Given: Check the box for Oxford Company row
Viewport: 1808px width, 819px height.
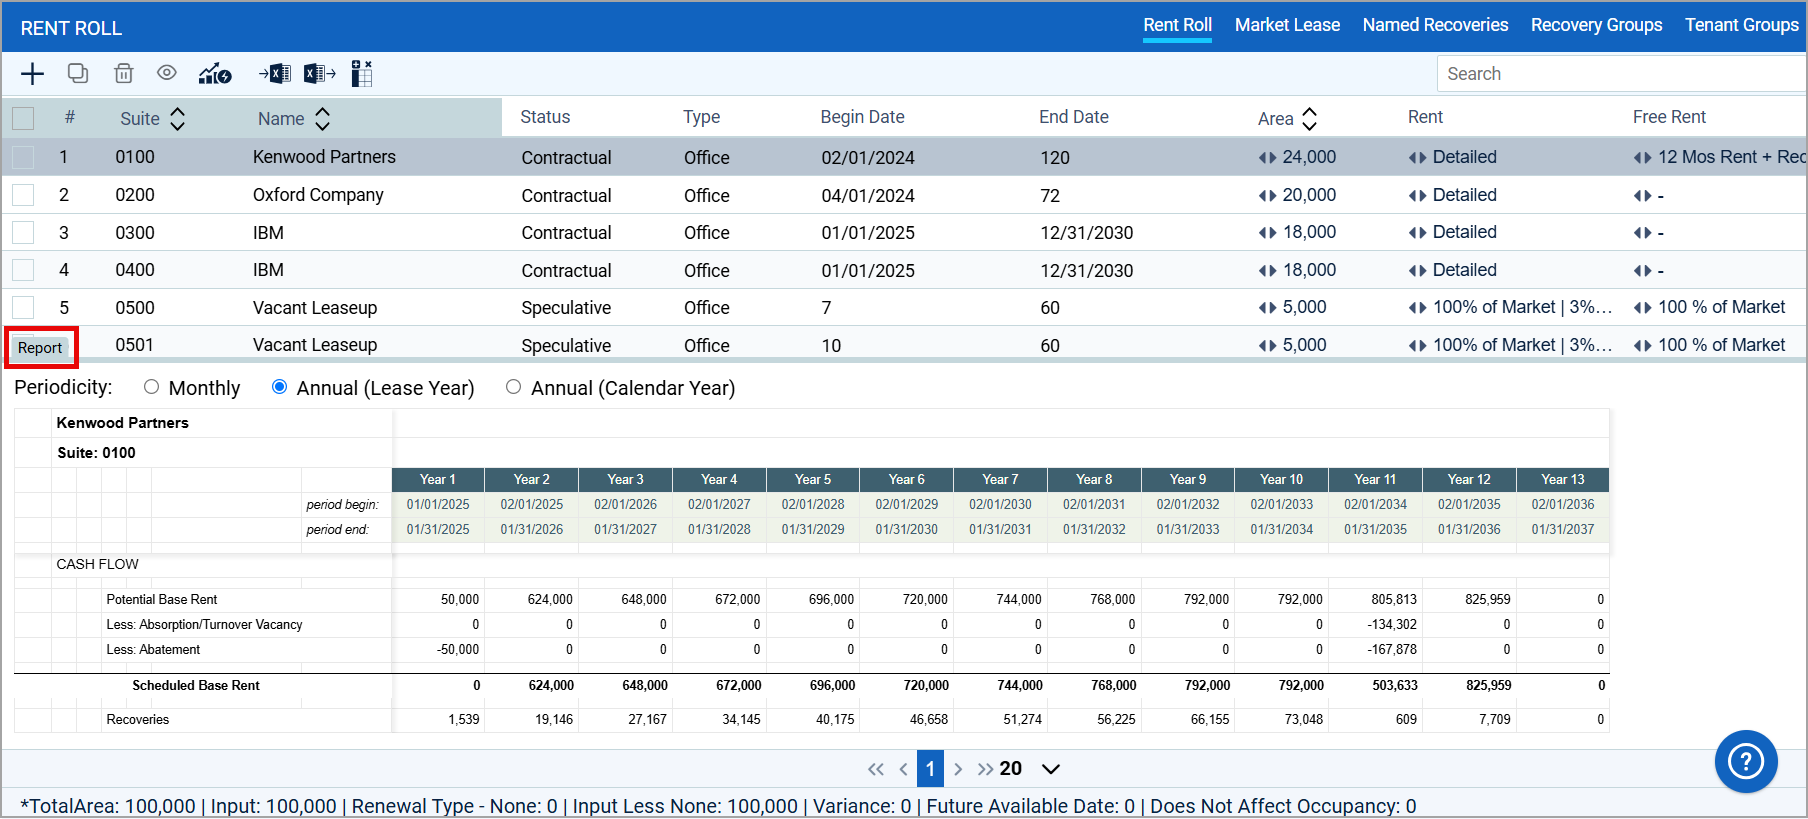Looking at the screenshot, I should point(23,195).
